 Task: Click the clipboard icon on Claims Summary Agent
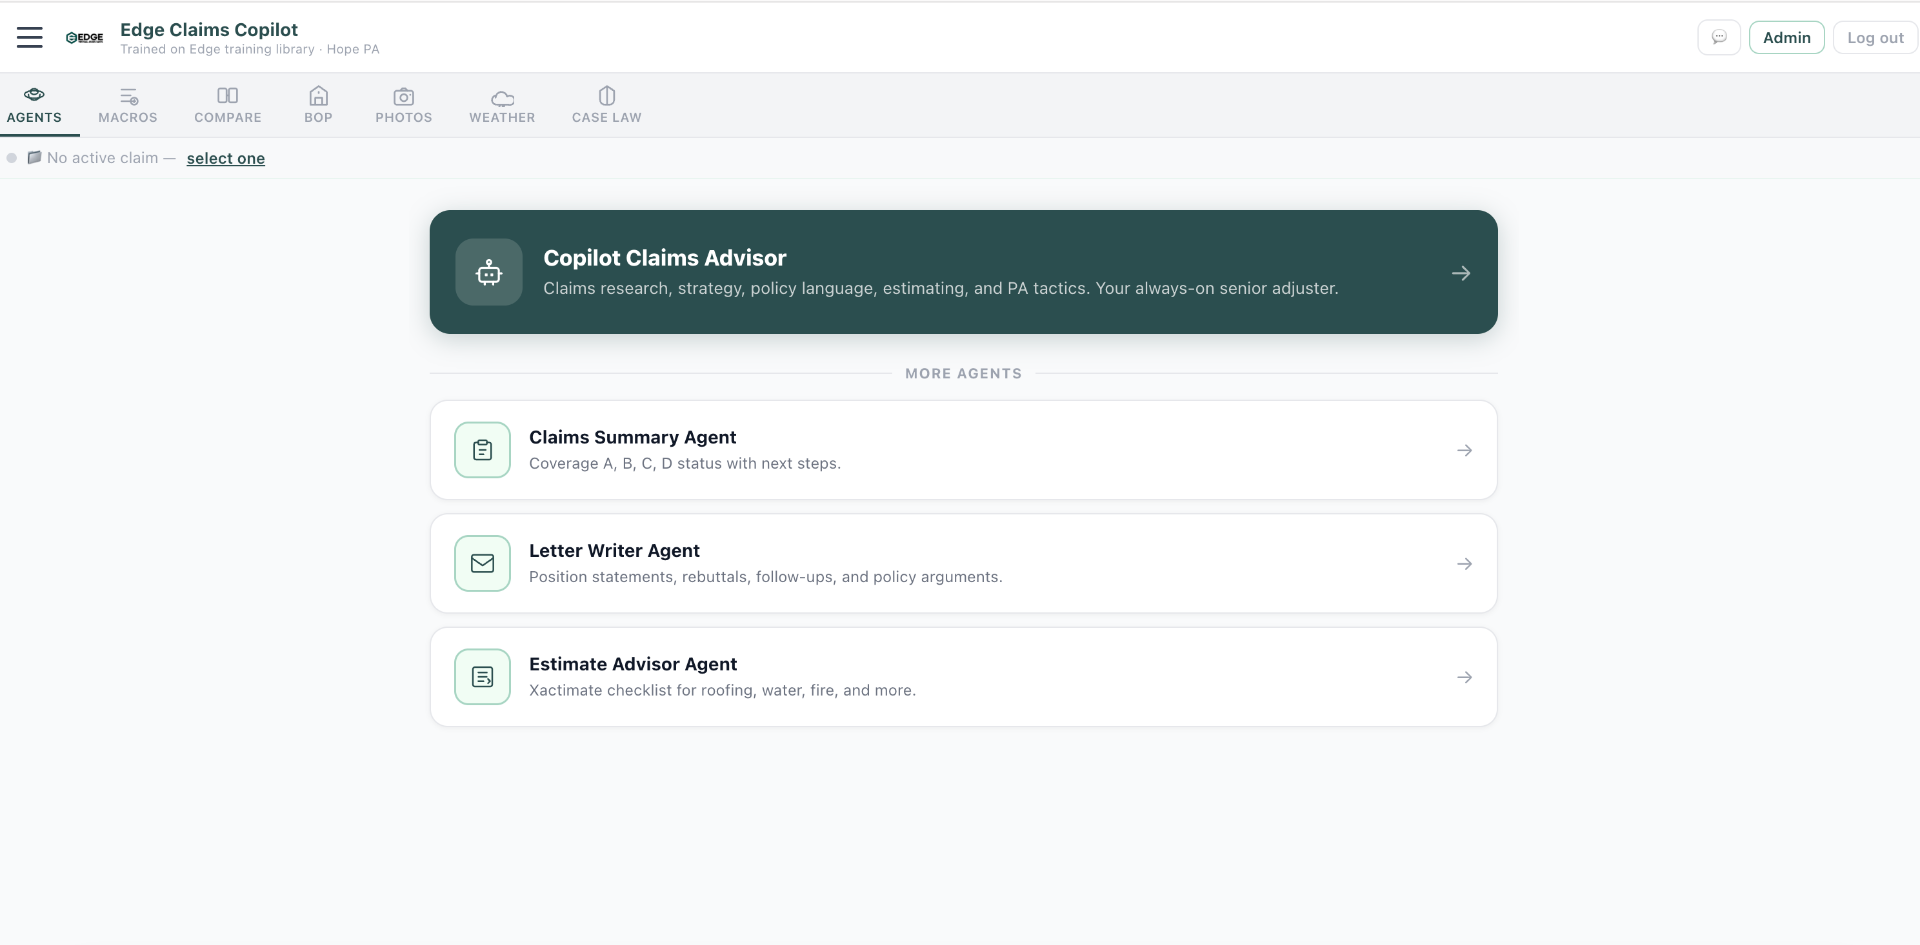[482, 450]
